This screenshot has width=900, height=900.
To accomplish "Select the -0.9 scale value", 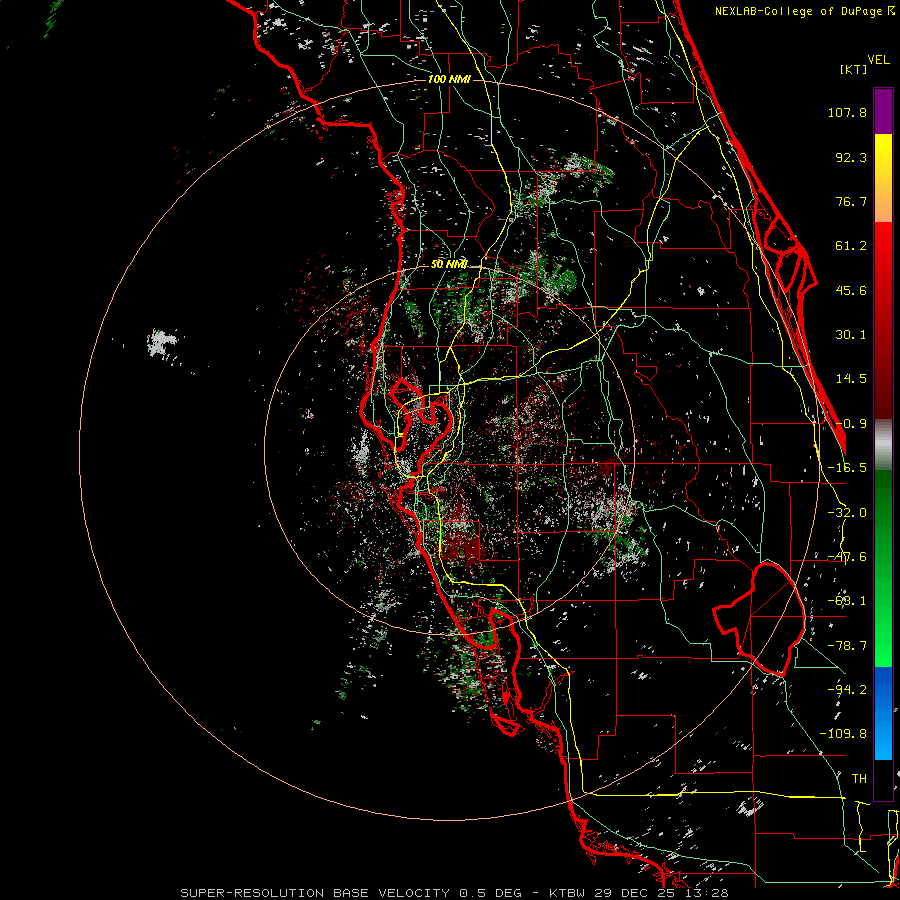I will click(x=851, y=424).
